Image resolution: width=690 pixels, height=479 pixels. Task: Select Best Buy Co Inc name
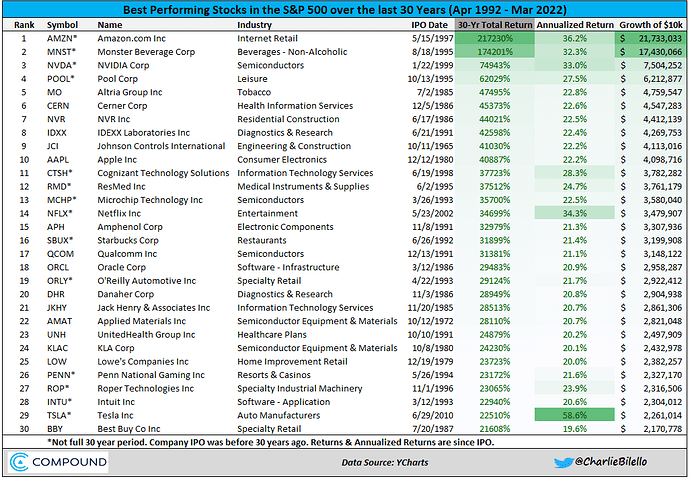click(129, 429)
